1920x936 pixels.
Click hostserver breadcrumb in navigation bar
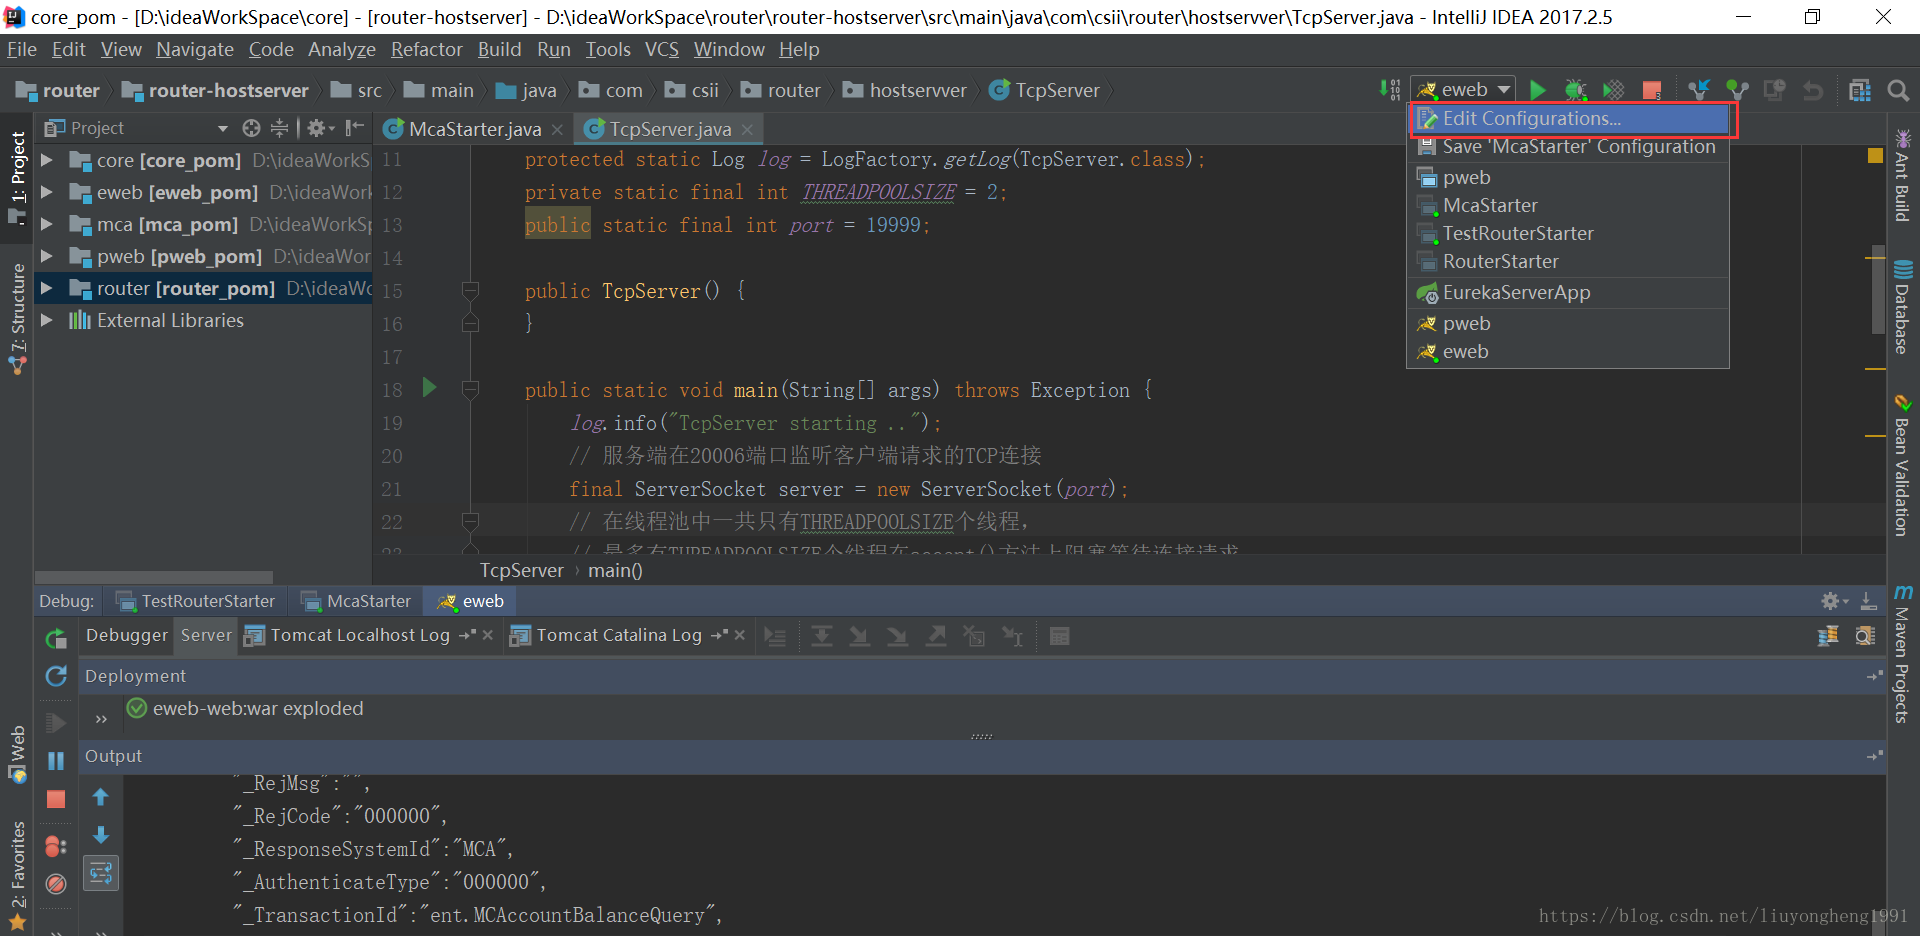click(905, 90)
